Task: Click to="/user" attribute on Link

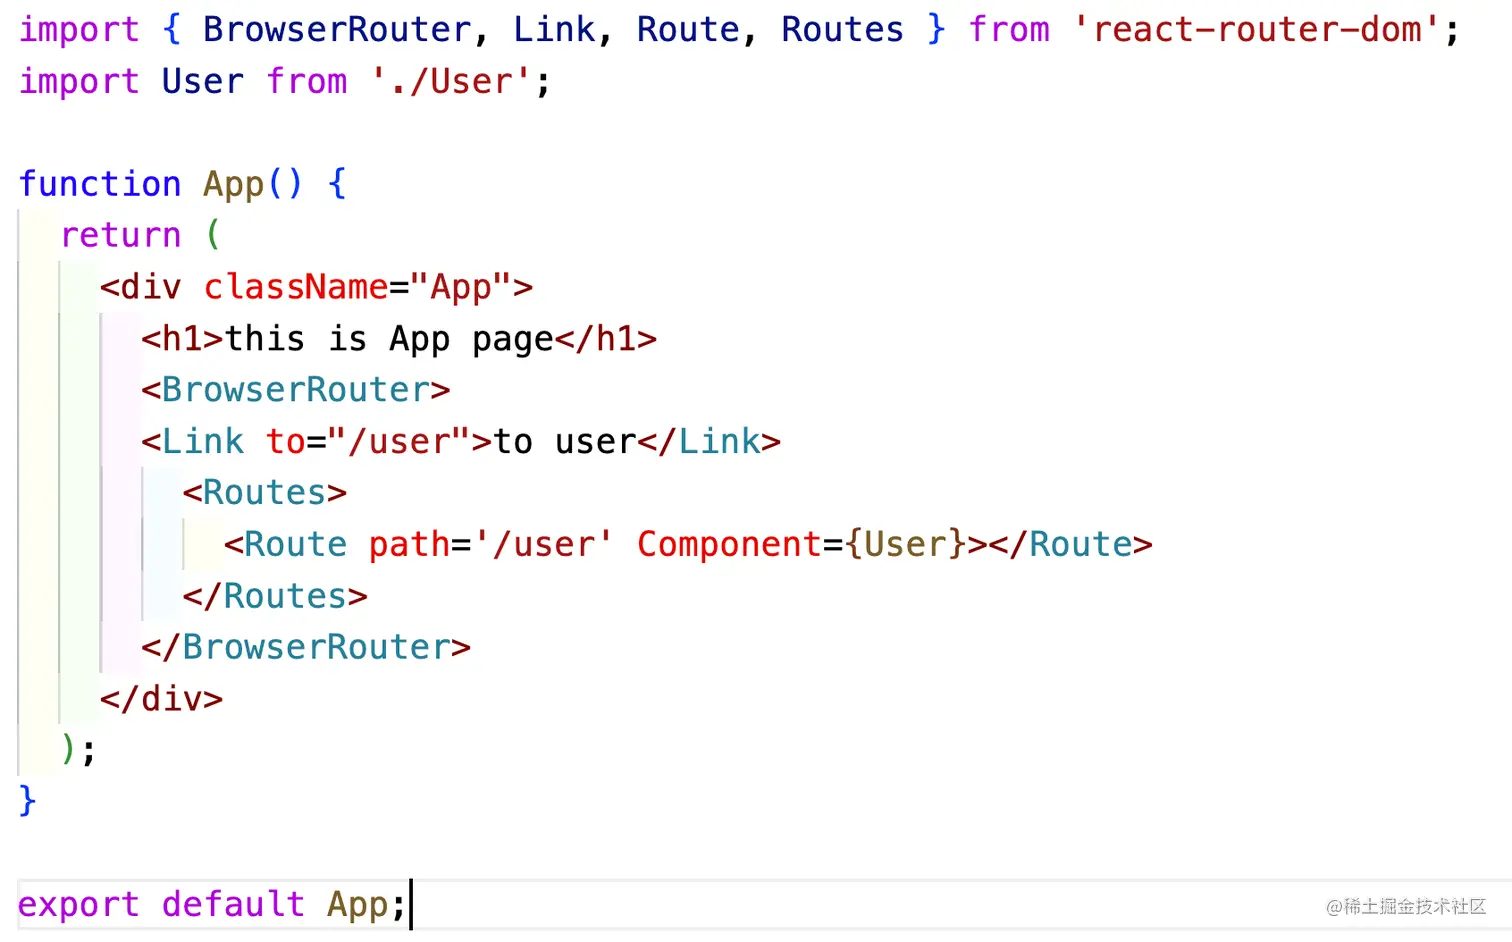Action: click(367, 441)
